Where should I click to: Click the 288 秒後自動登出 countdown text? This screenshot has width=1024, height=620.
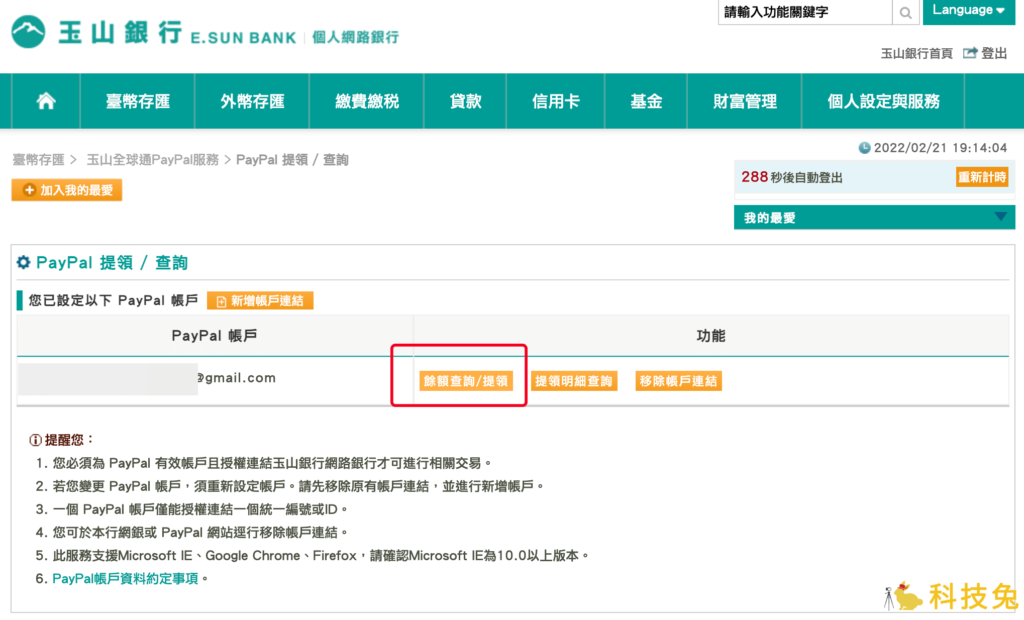tap(792, 177)
